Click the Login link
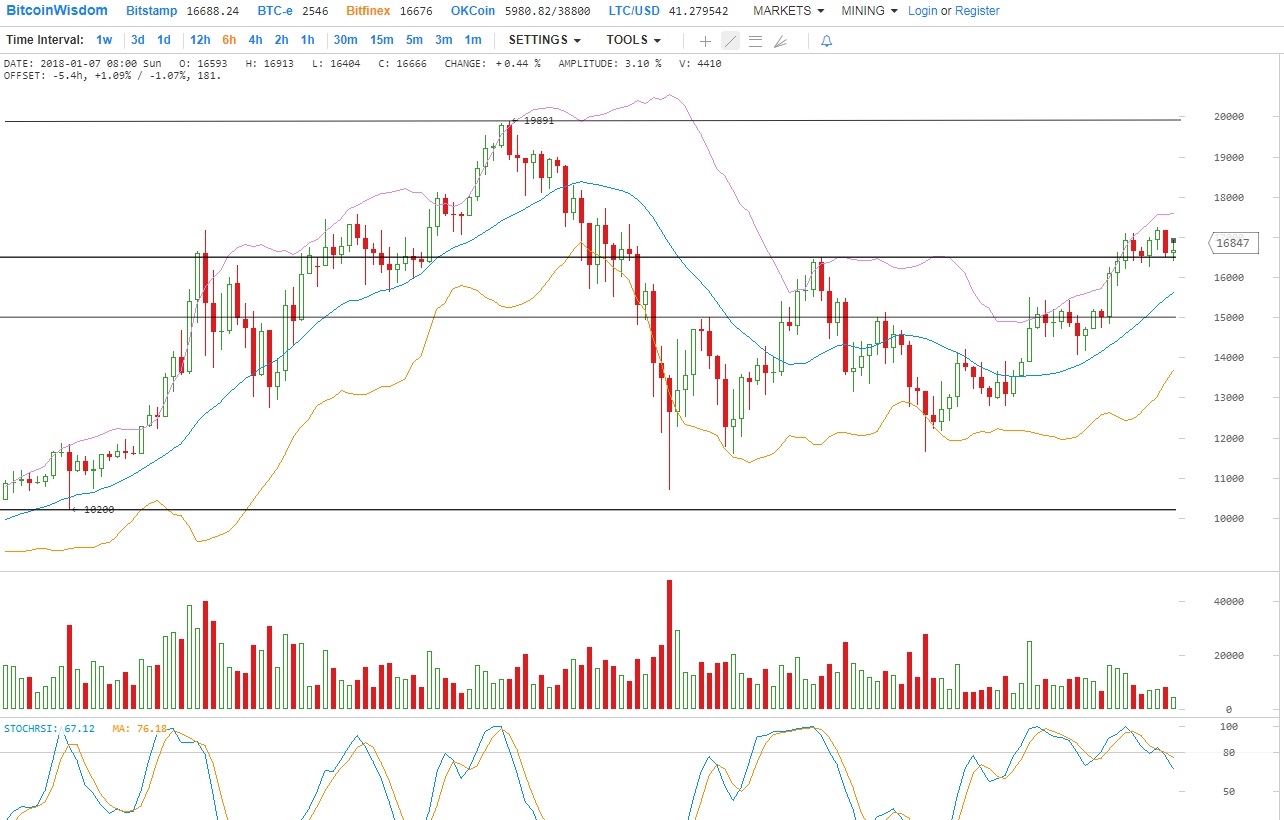Viewport: 1284px width, 820px height. [x=922, y=11]
